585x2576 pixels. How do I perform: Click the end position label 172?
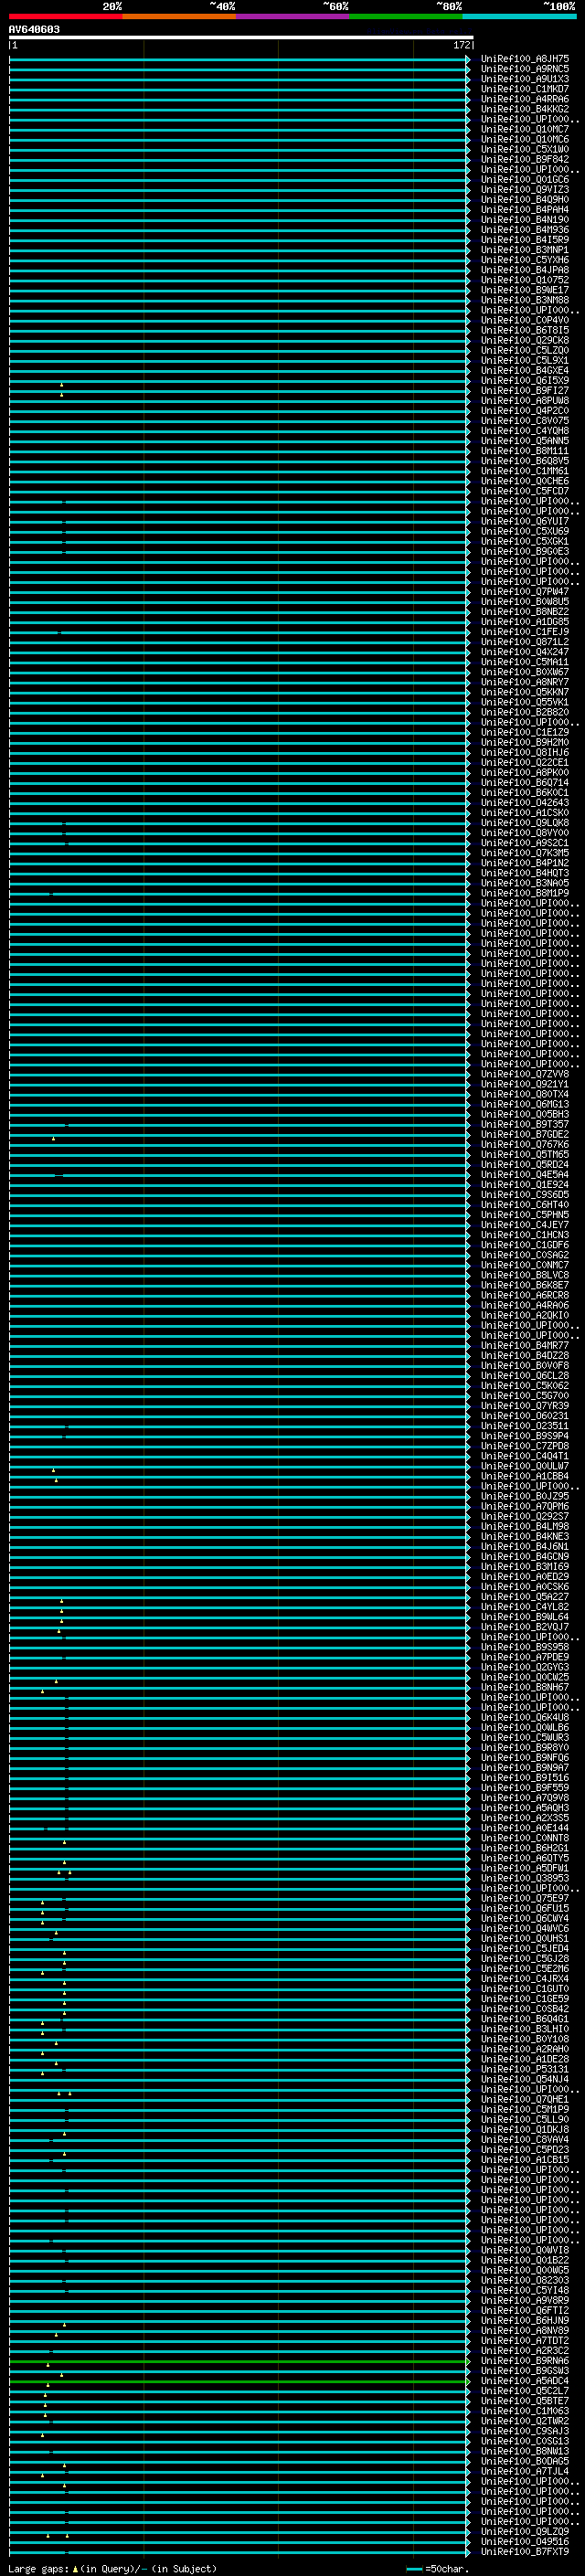coord(462,45)
